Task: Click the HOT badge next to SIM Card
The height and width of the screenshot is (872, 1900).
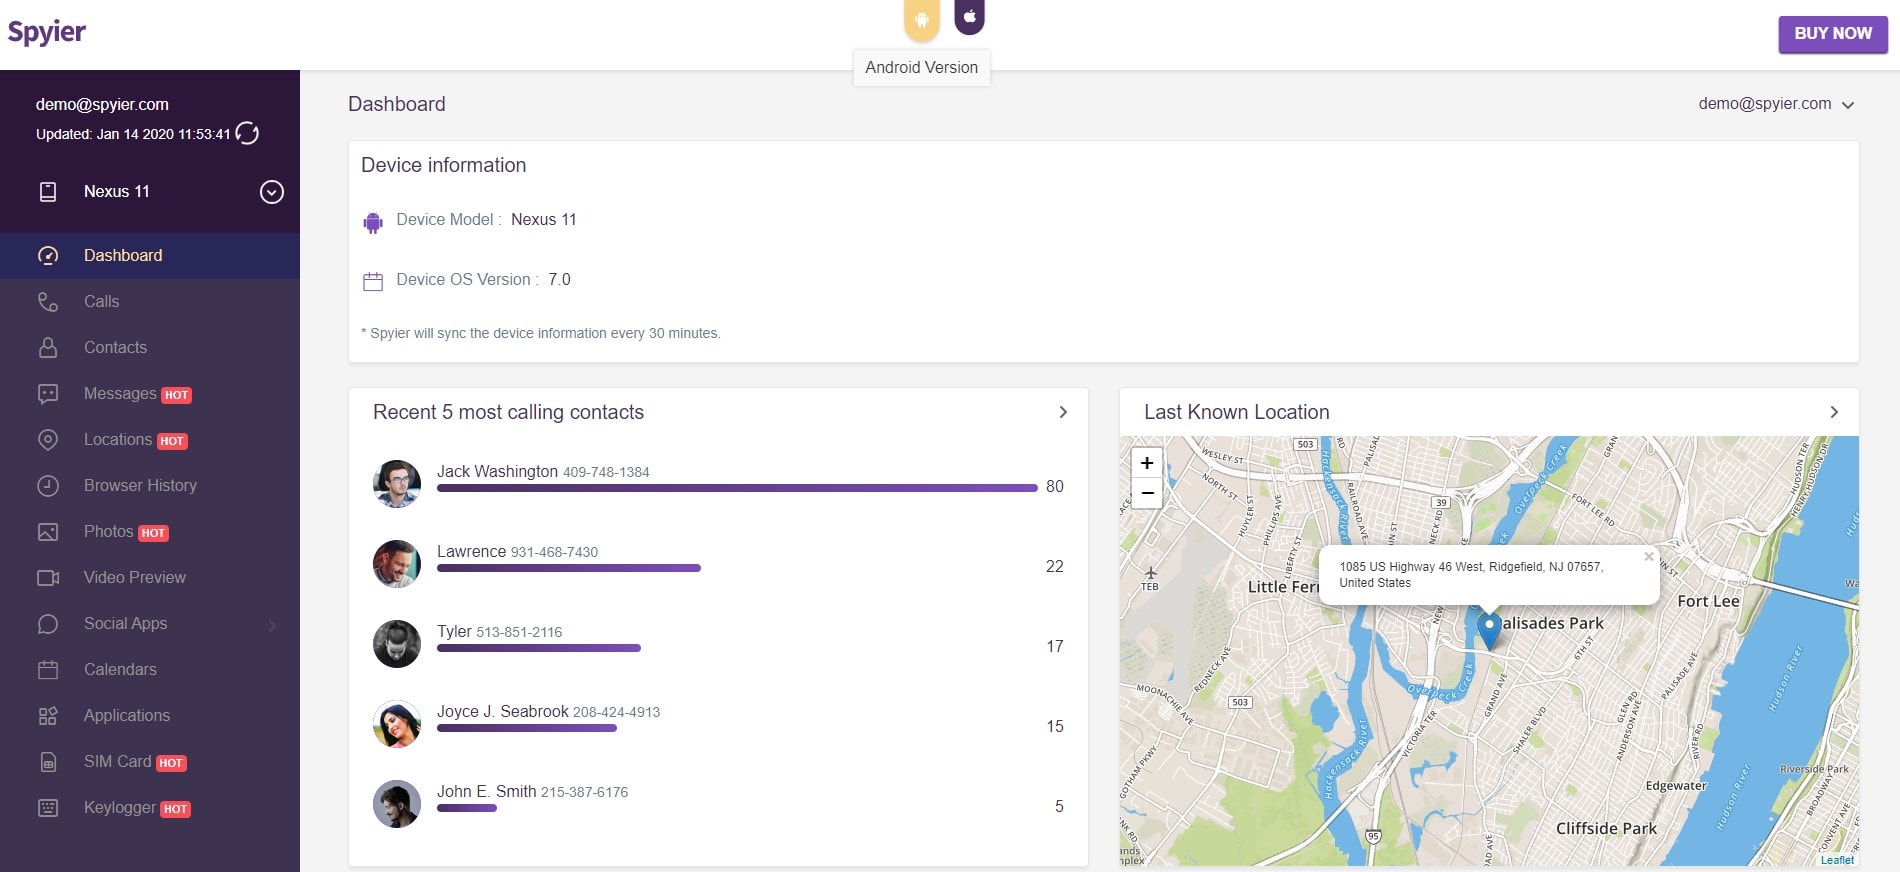Action: pyautogui.click(x=171, y=763)
